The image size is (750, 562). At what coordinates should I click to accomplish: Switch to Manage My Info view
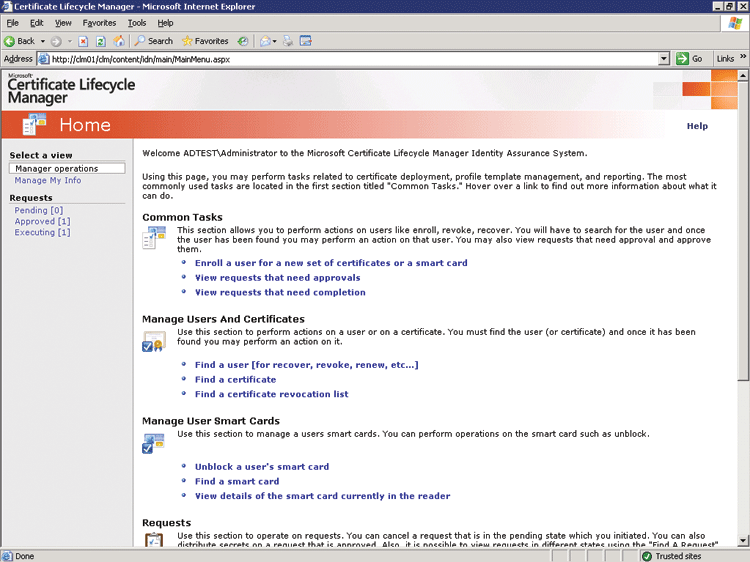48,180
